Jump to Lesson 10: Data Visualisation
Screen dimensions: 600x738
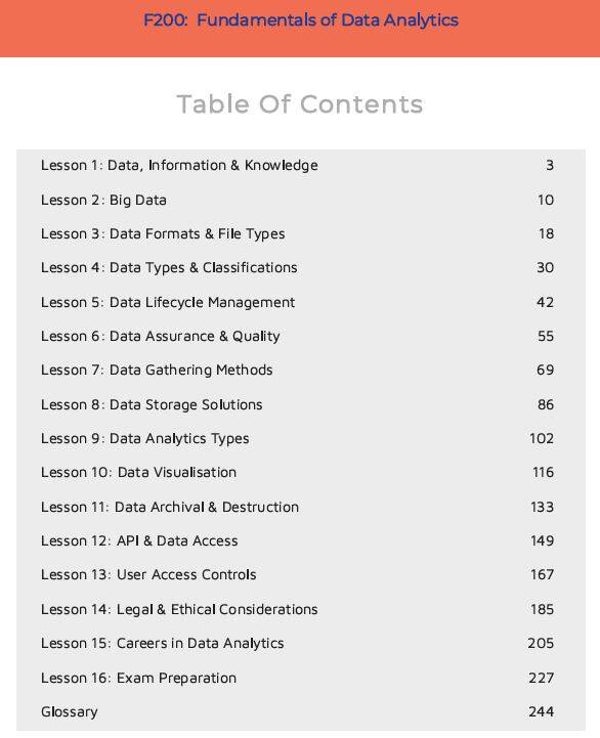[138, 472]
